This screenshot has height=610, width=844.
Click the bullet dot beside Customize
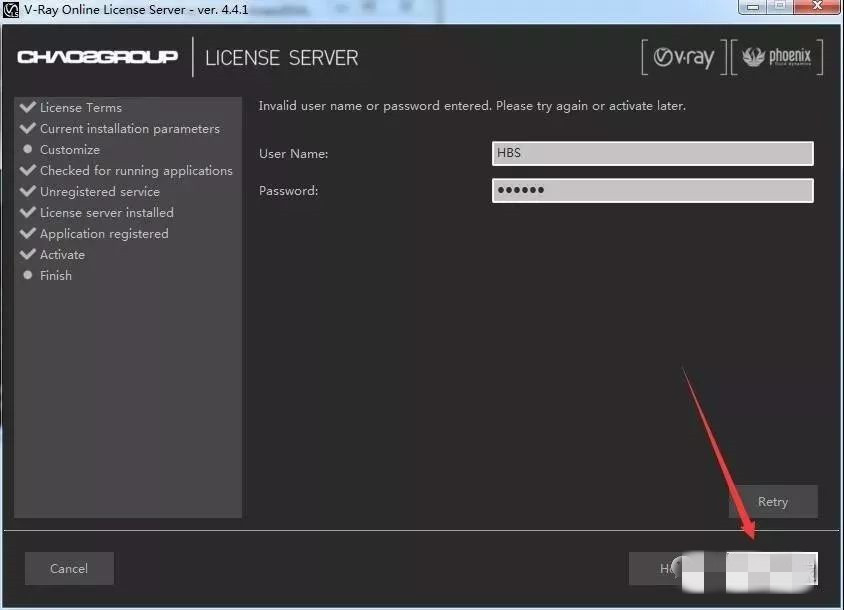[x=28, y=149]
